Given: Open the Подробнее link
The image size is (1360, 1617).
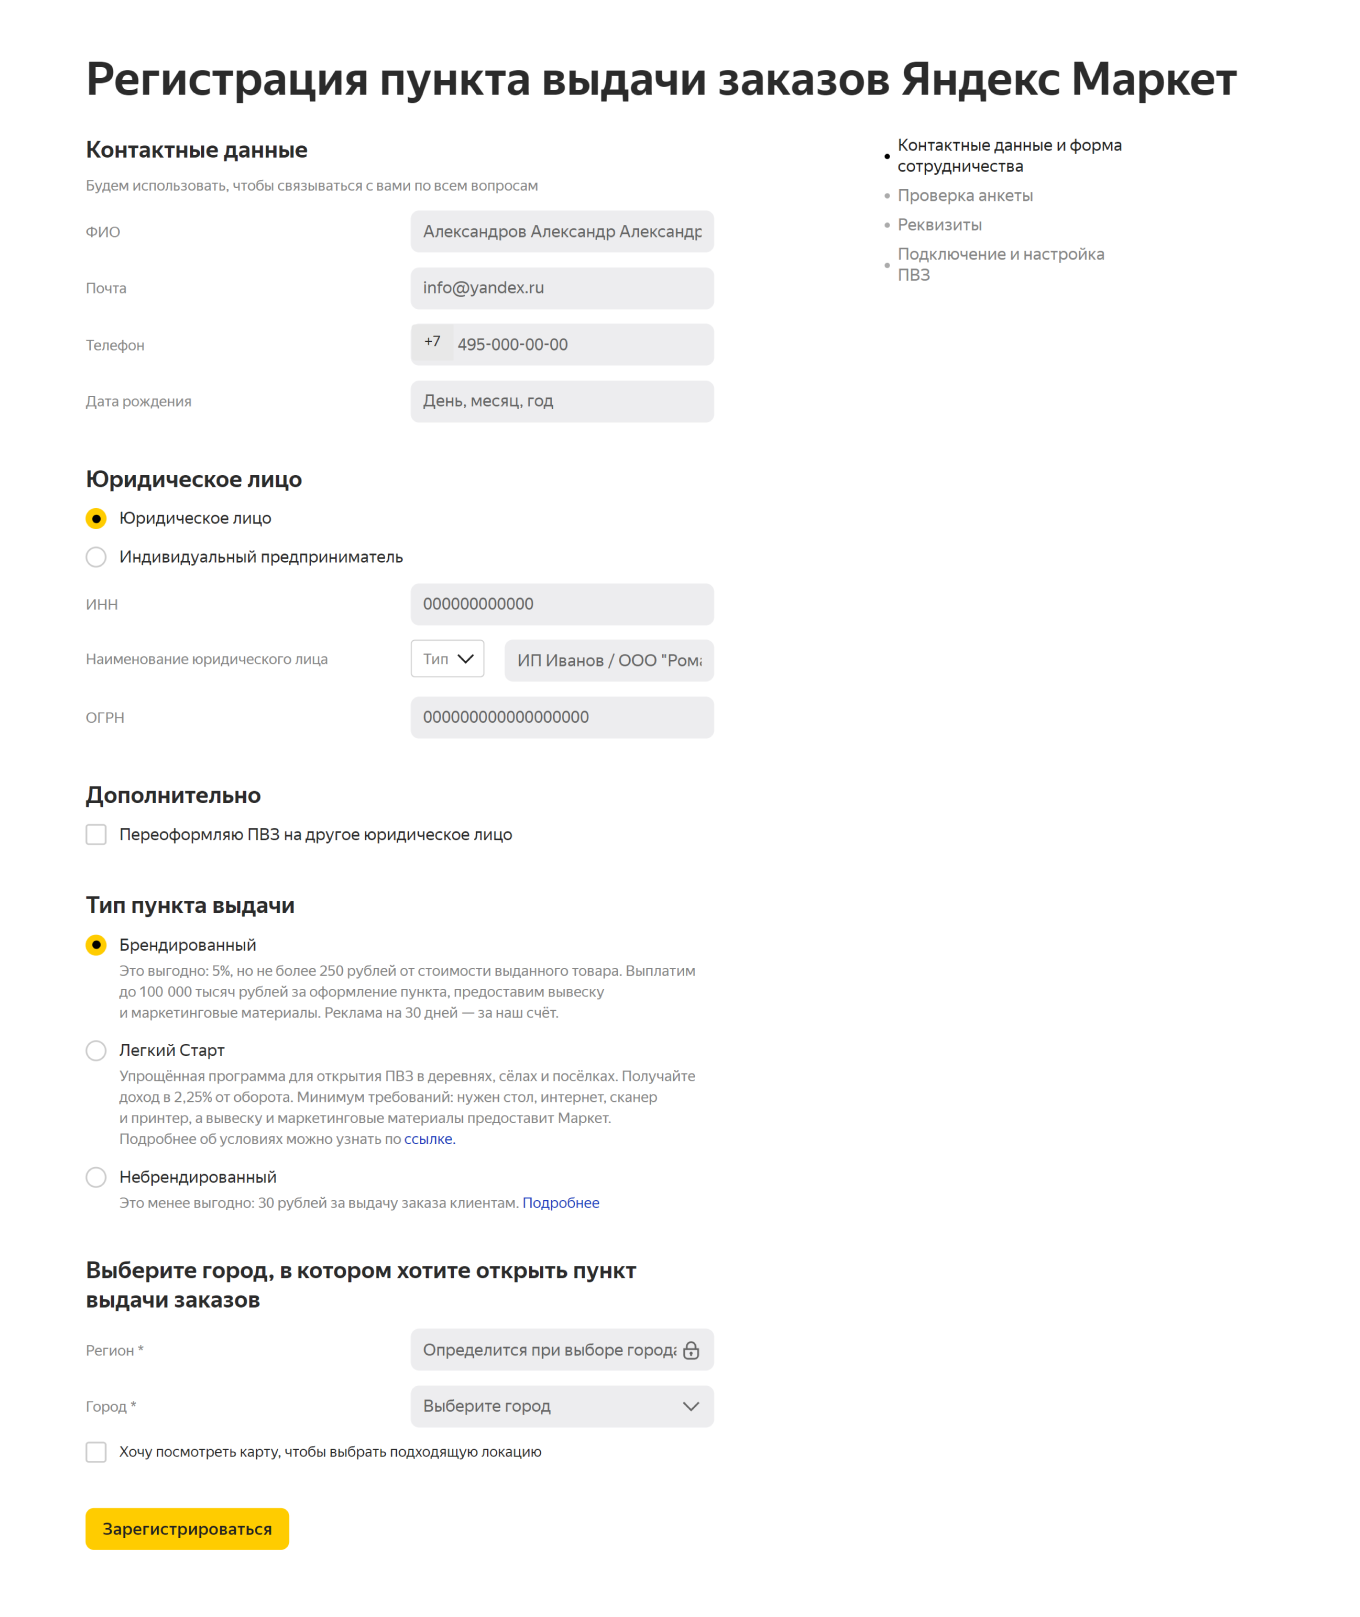Looking at the screenshot, I should 561,1203.
